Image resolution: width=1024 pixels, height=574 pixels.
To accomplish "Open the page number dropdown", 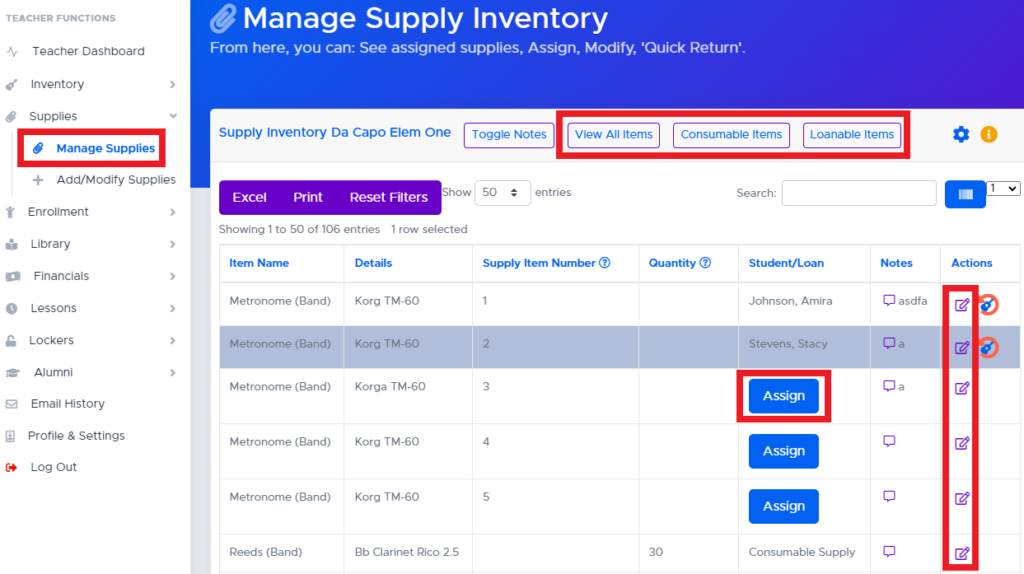I will tap(1003, 188).
